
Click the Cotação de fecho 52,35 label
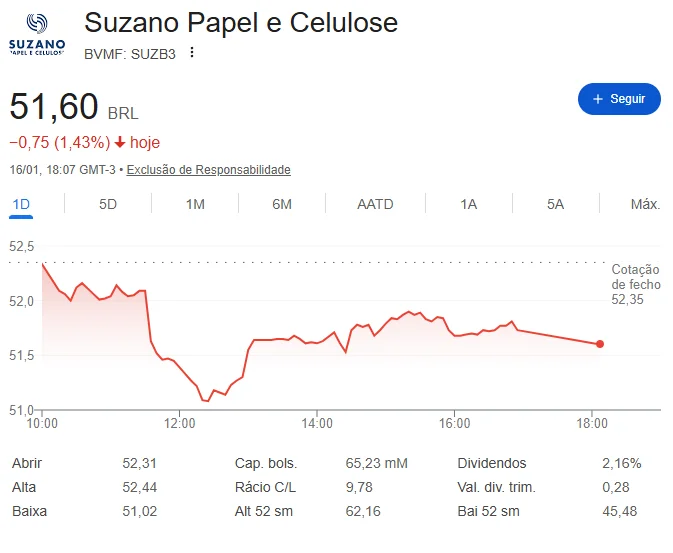click(x=636, y=285)
